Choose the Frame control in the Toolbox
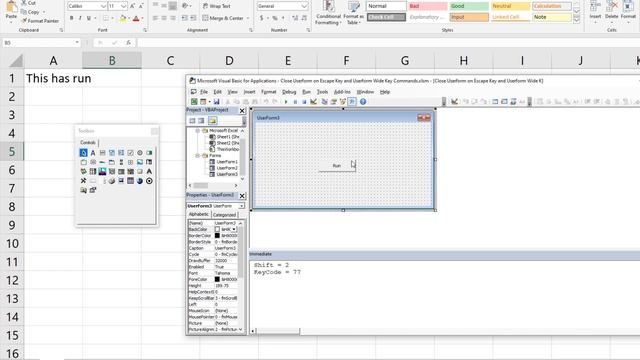Screen dimensions: 640x360 point(83,162)
